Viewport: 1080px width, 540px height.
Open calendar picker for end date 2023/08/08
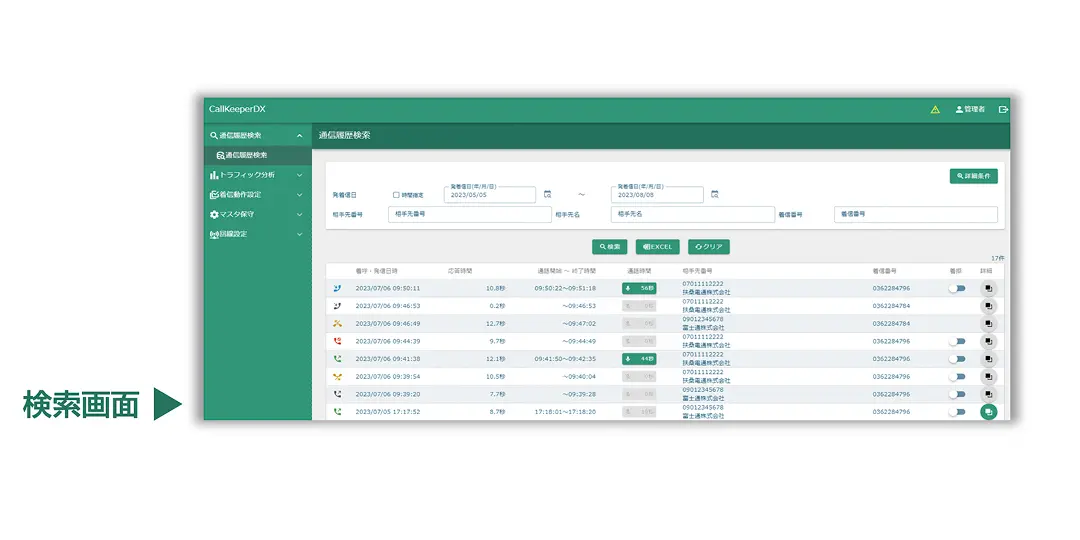click(x=715, y=194)
